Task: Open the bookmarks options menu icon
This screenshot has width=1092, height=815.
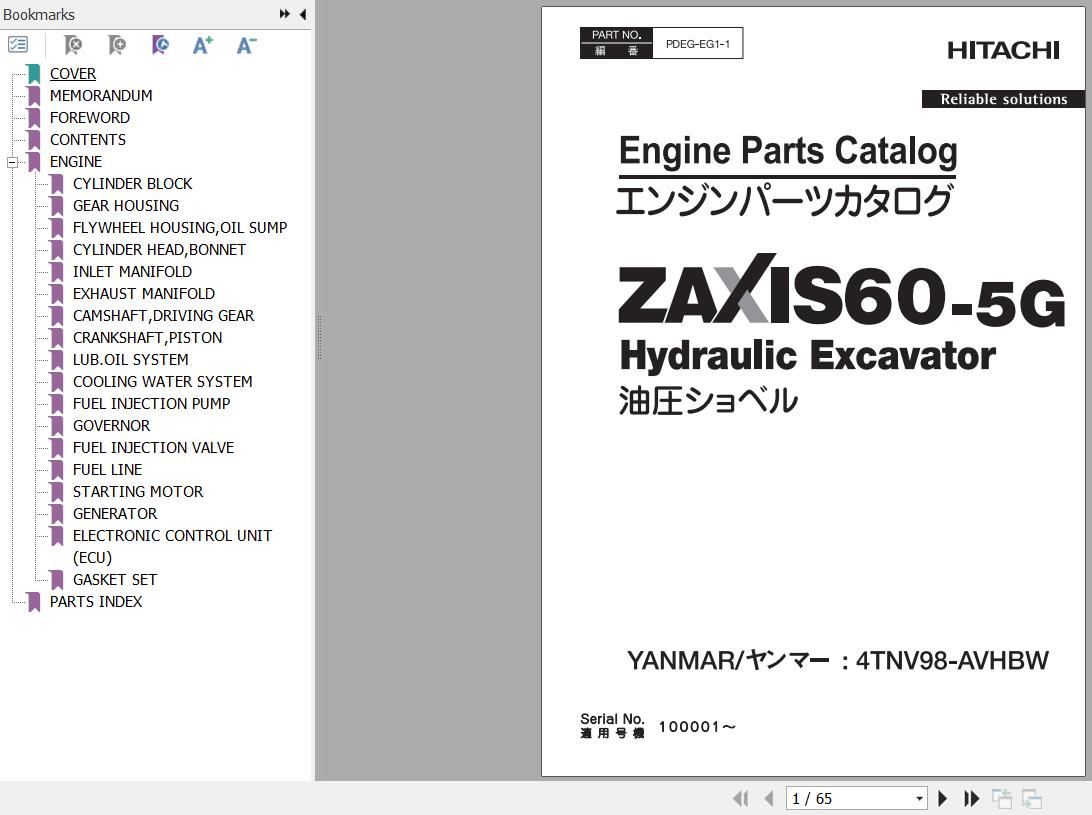Action: tap(17, 45)
